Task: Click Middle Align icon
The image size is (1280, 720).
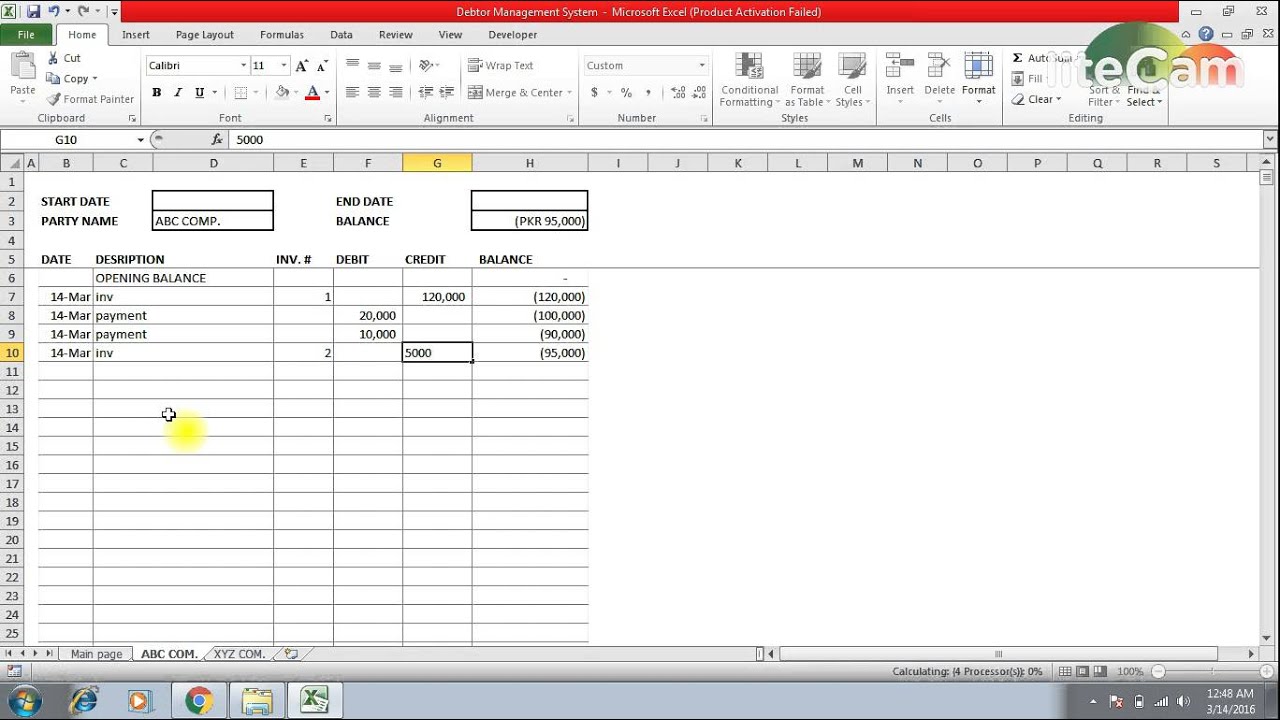Action: [x=374, y=65]
